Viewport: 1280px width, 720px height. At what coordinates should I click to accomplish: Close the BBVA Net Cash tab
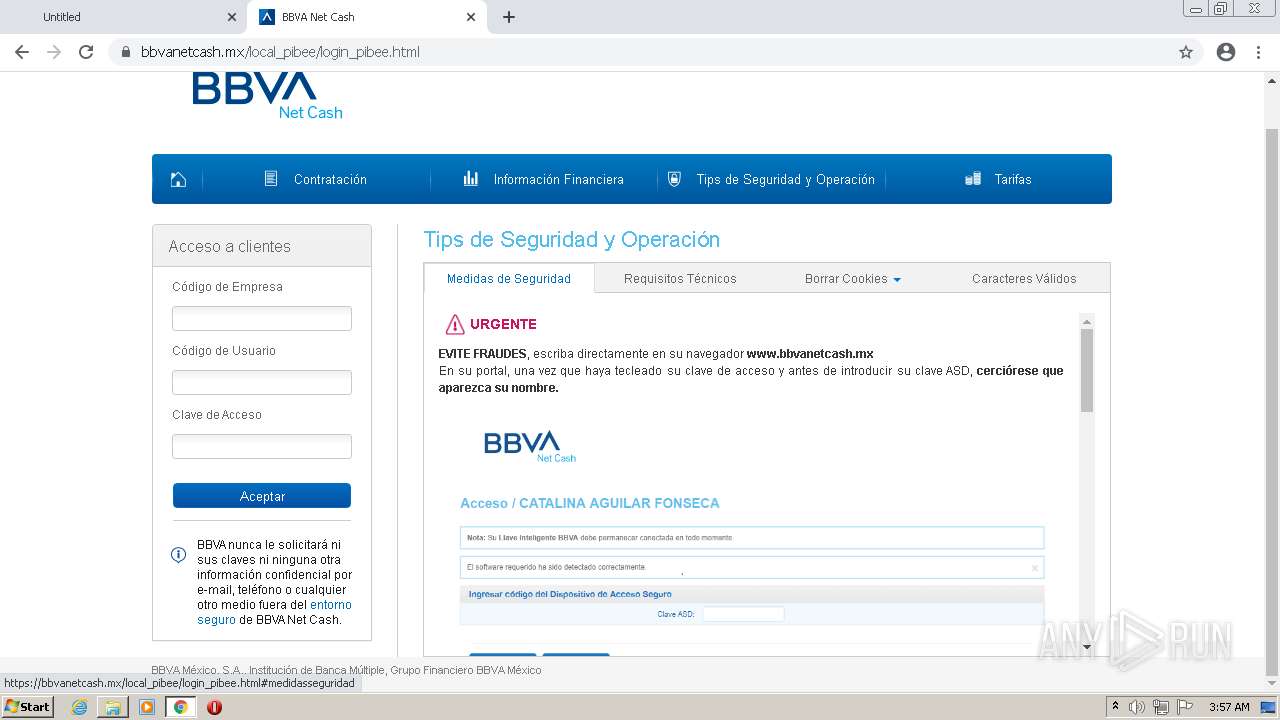pos(471,17)
